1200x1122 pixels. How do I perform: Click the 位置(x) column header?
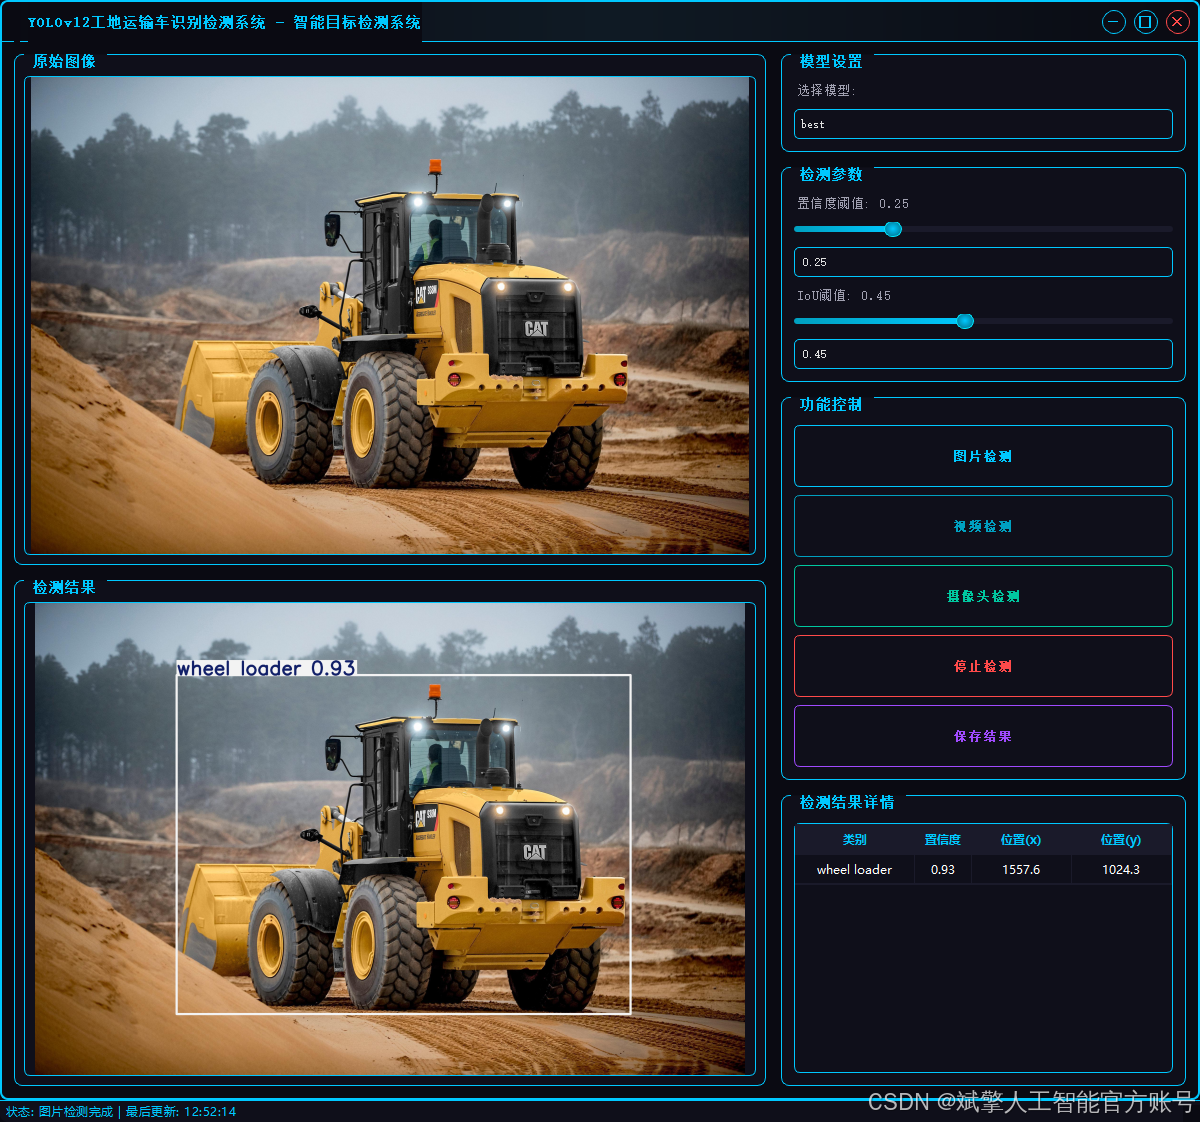pos(1021,840)
